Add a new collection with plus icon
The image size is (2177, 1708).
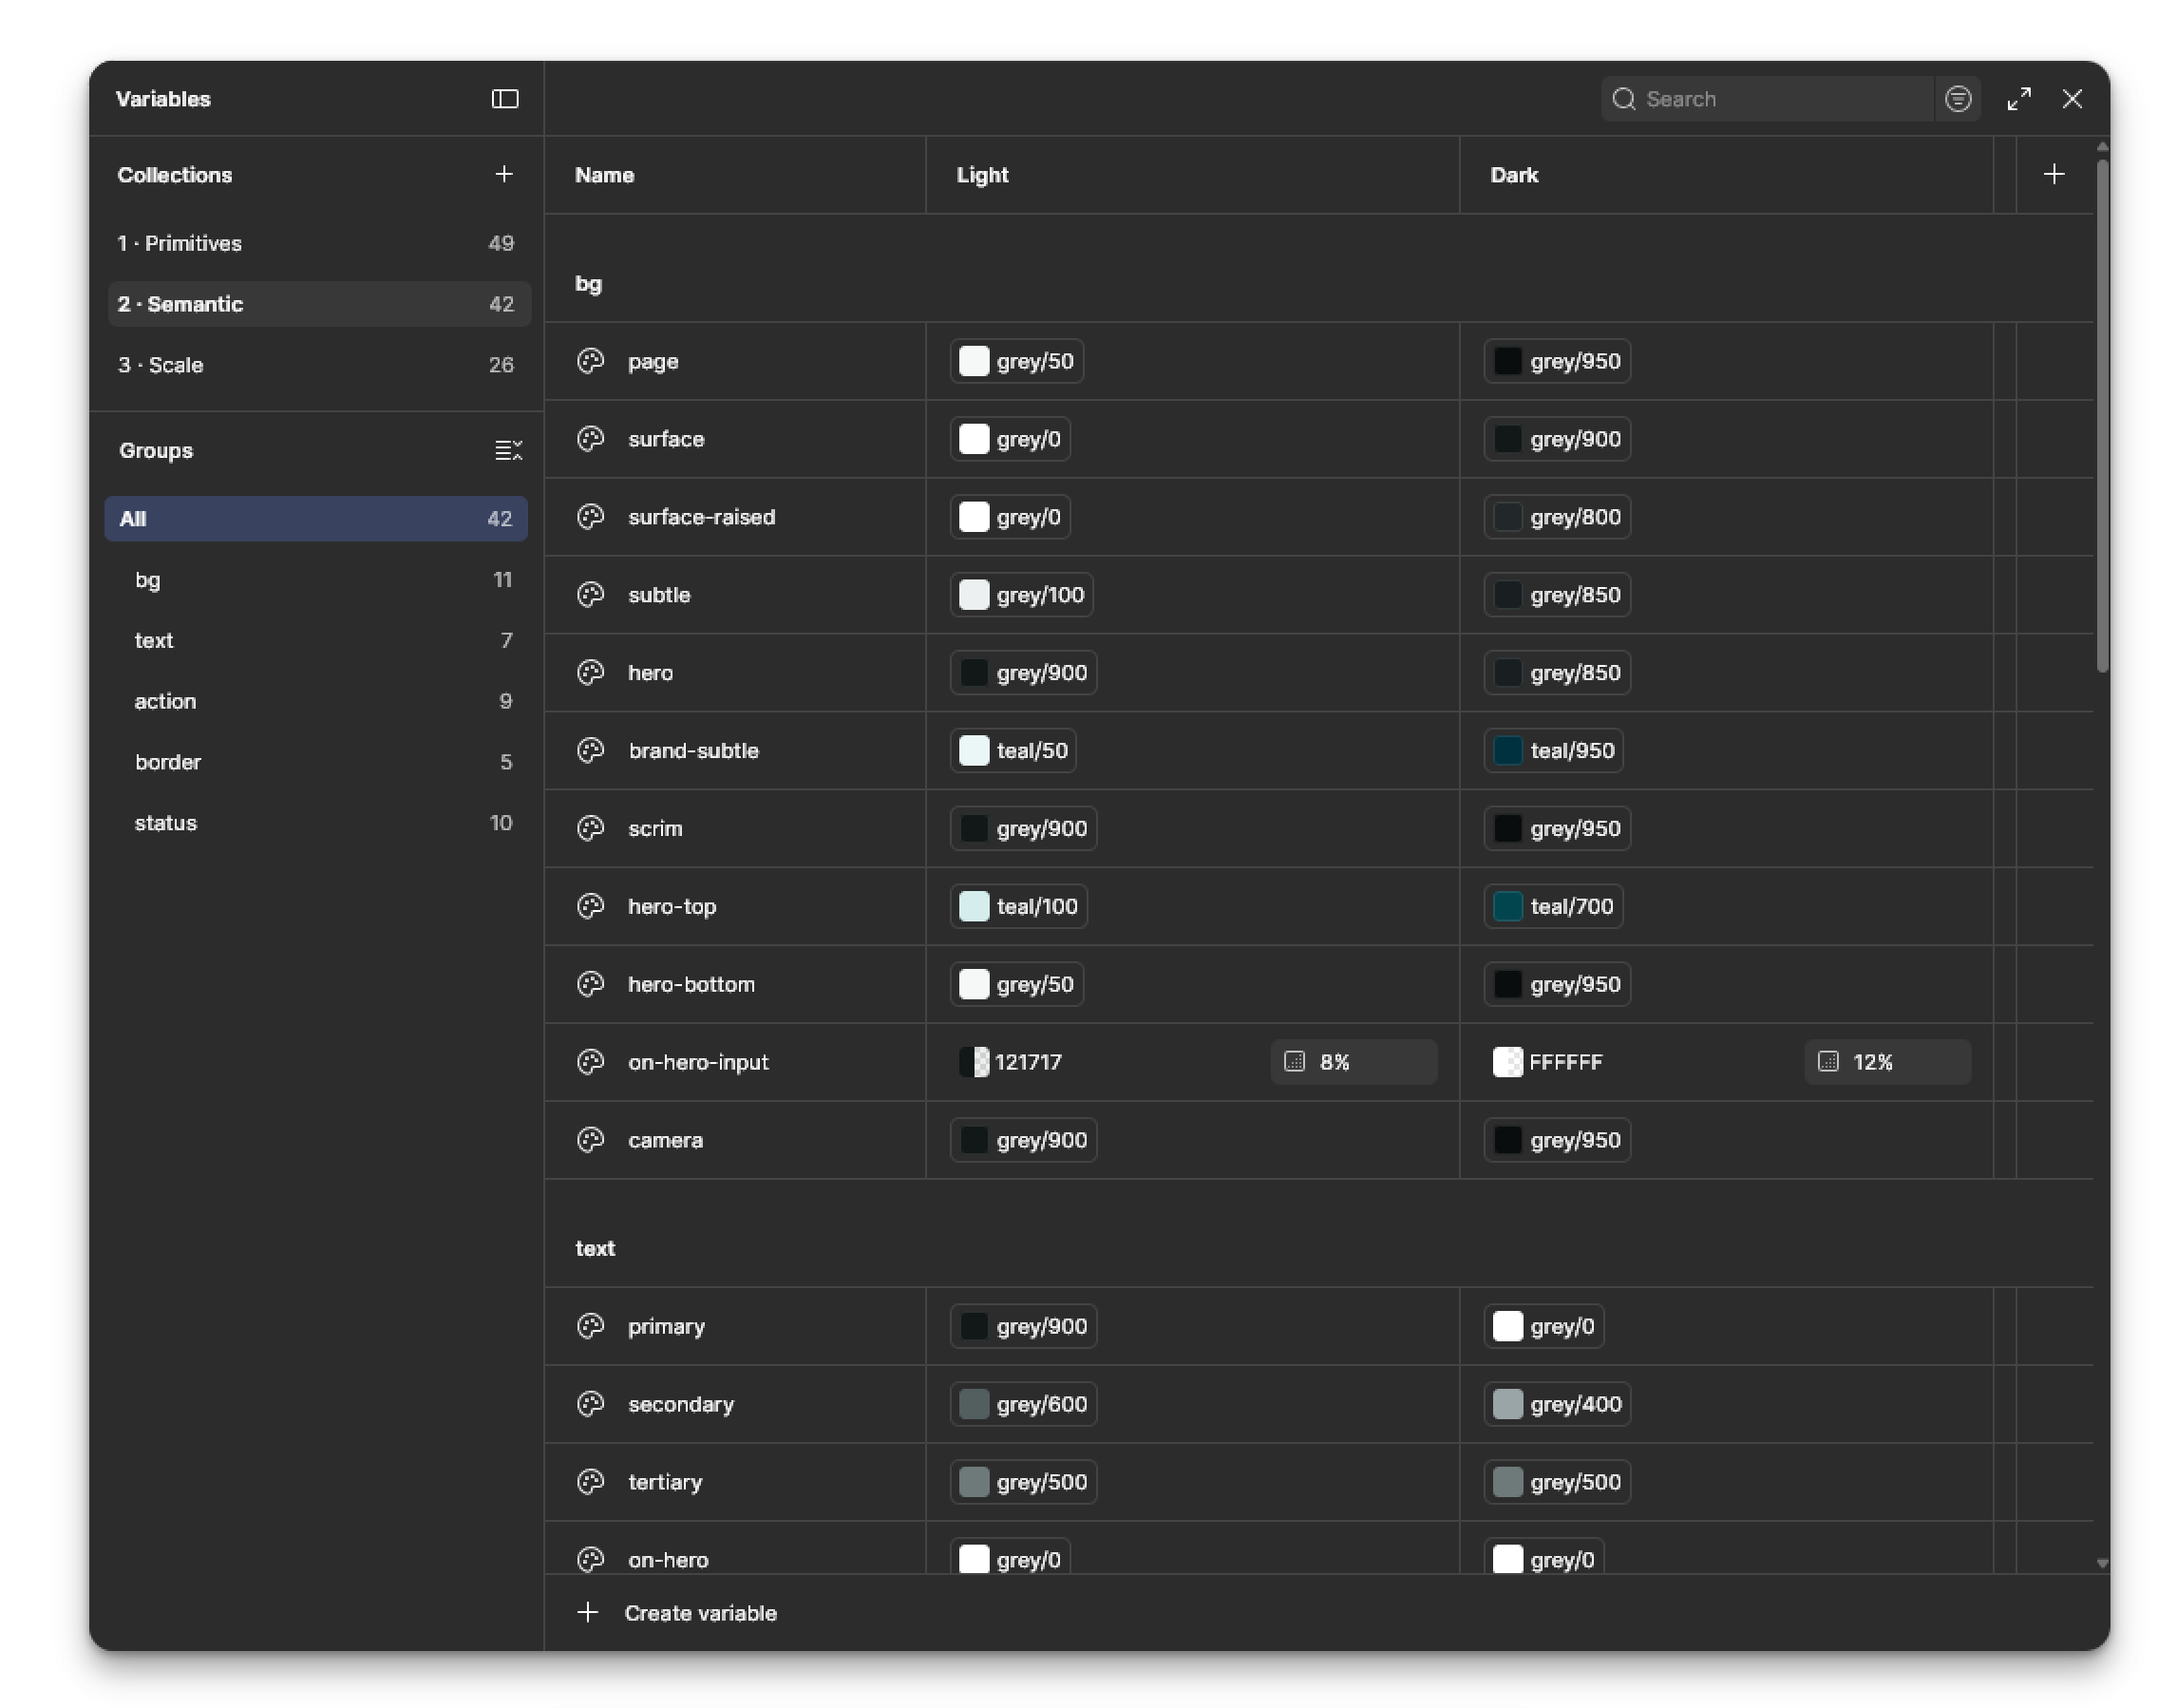(504, 174)
